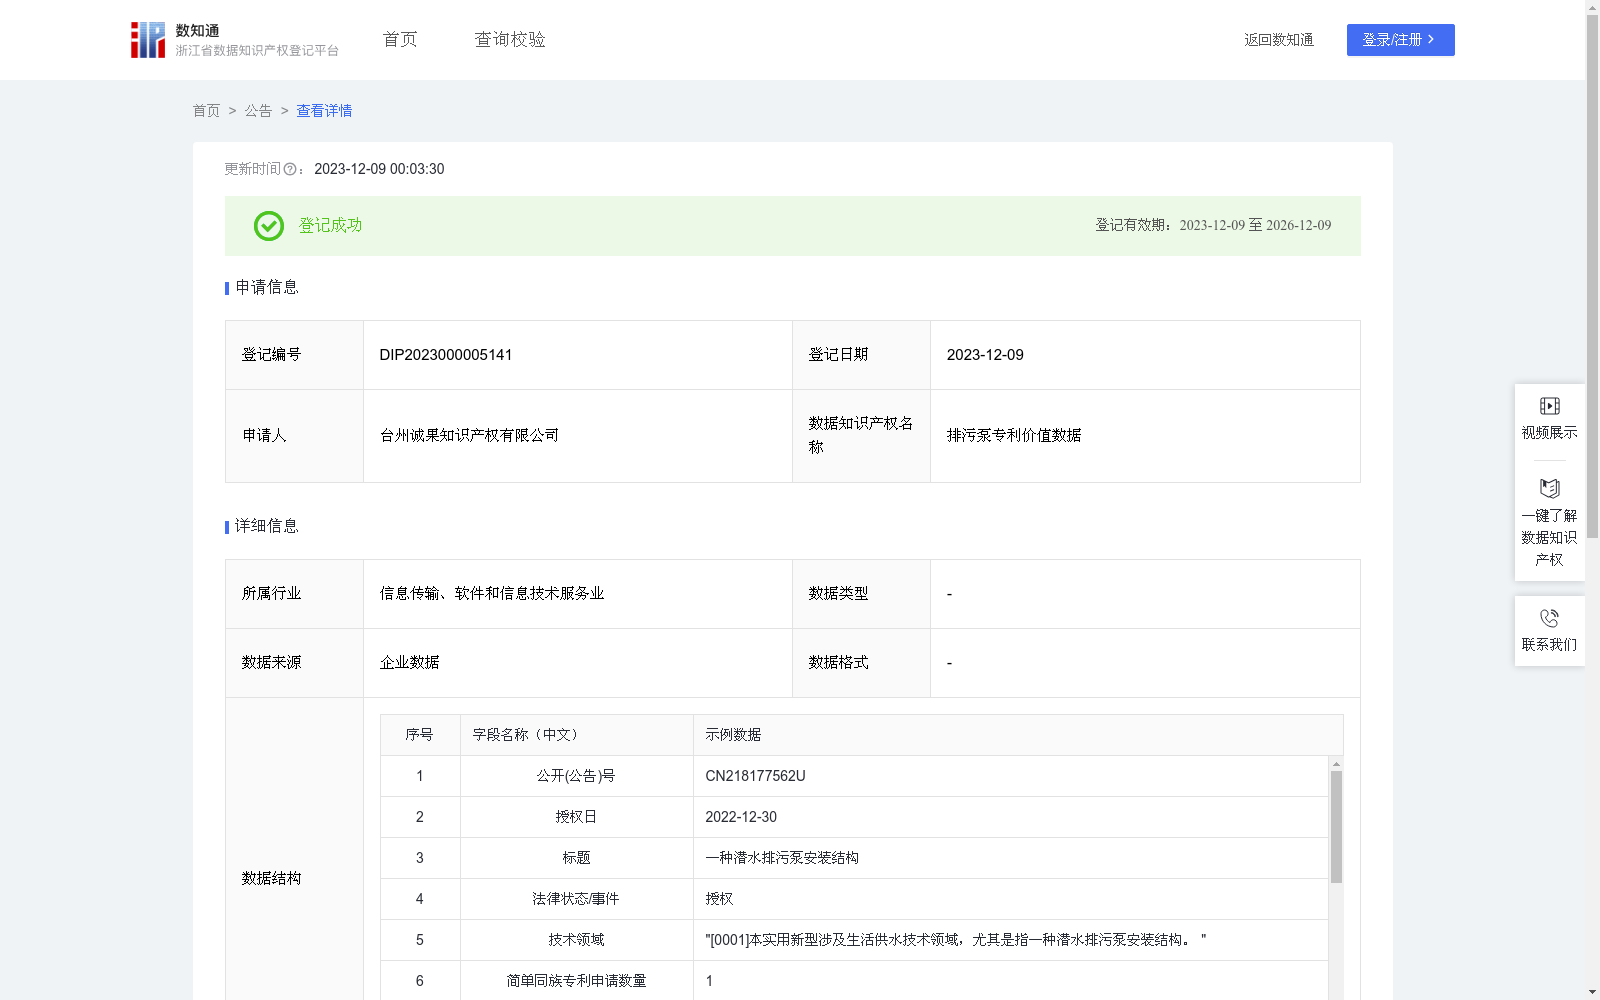The image size is (1600, 1000).
Task: Select 企业数据 data source value
Action: (409, 663)
